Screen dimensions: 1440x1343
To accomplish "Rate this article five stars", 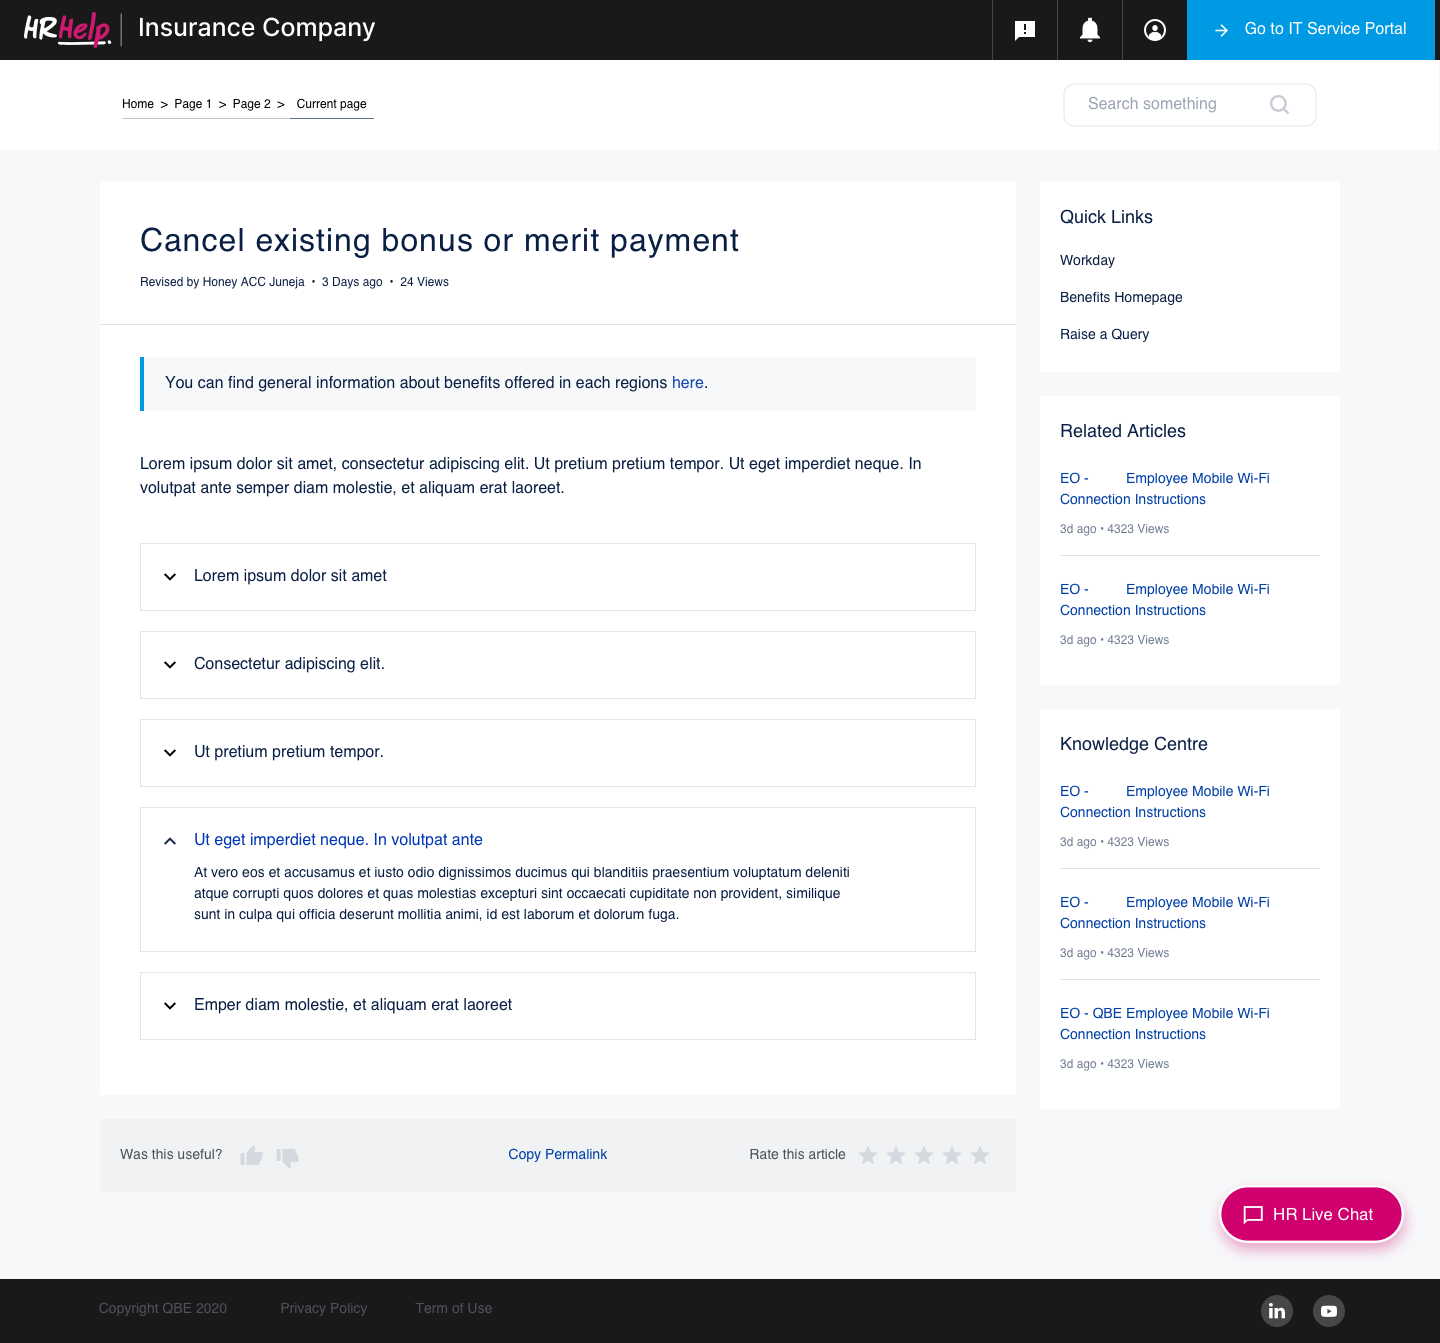I will click(980, 1155).
